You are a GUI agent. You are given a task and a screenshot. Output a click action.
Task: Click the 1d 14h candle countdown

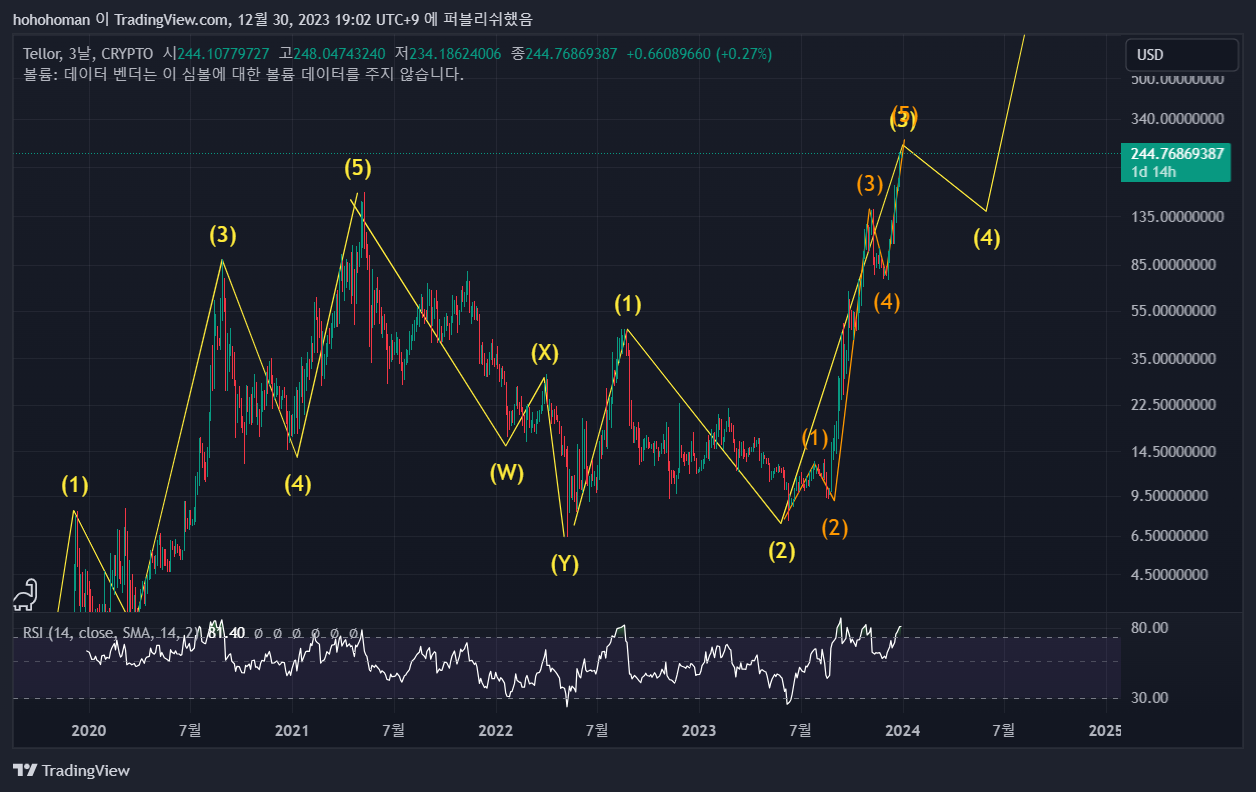click(1153, 172)
